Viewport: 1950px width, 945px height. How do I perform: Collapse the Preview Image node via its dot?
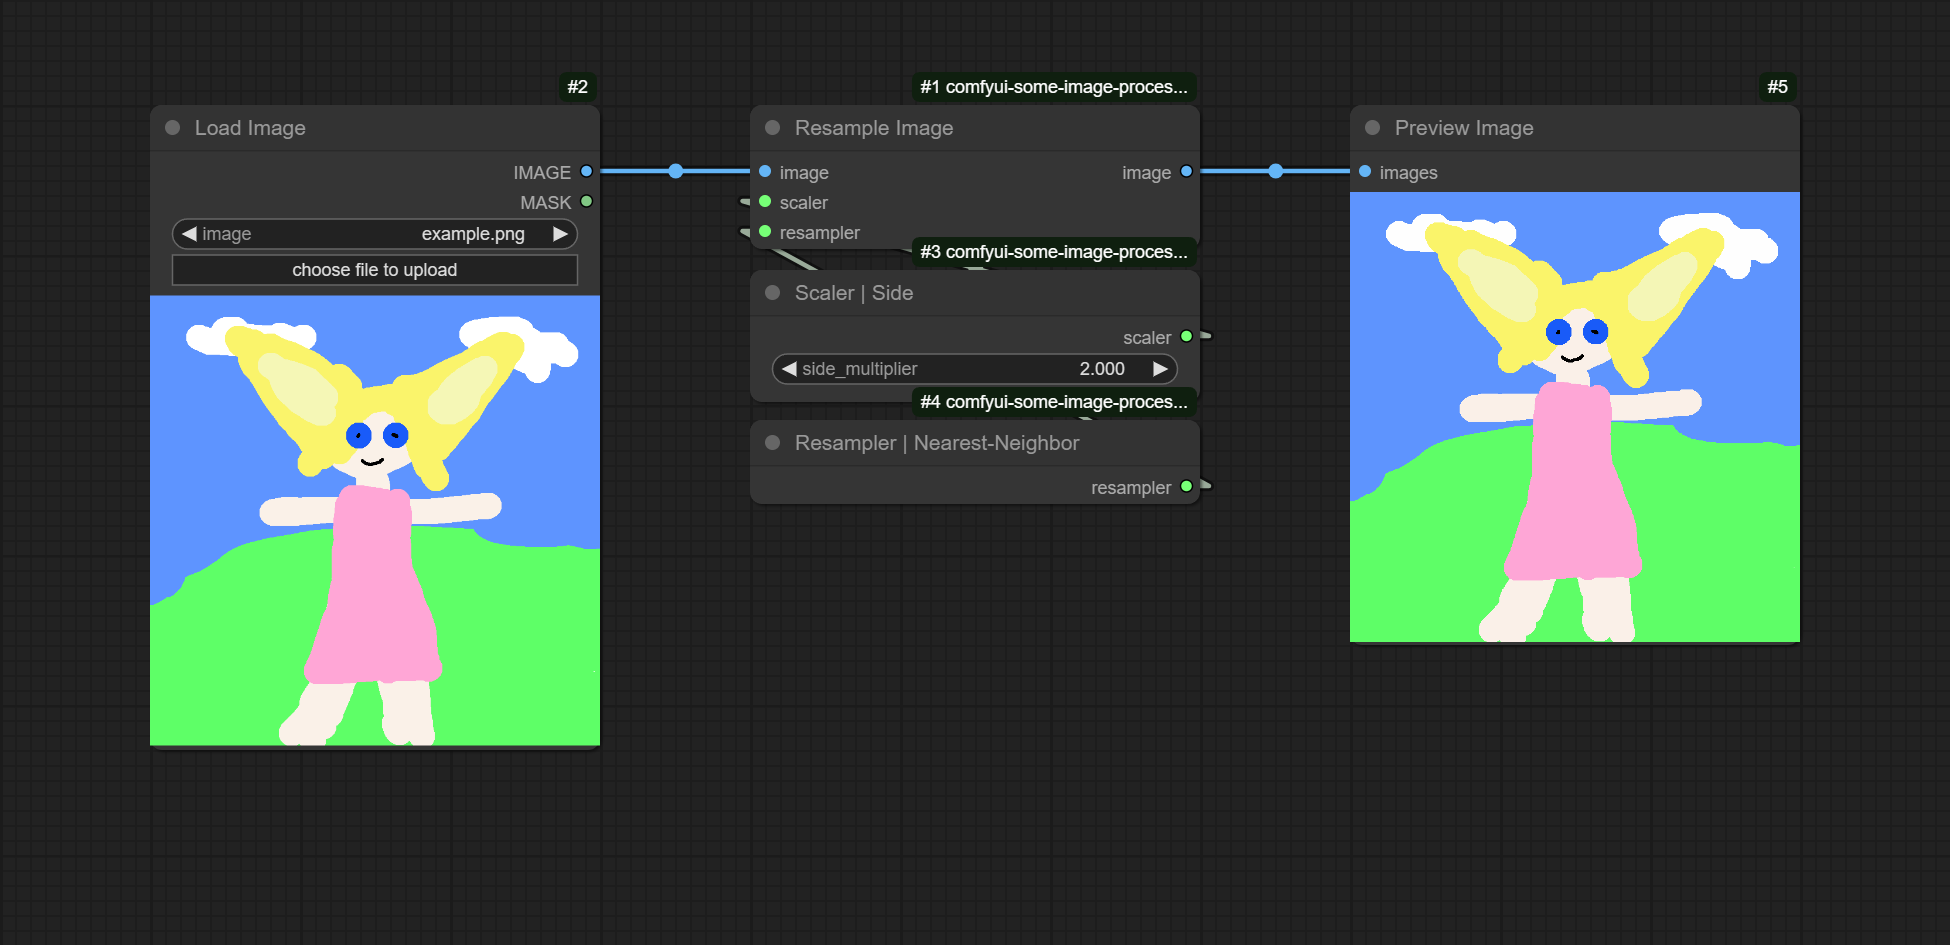coord(1372,128)
